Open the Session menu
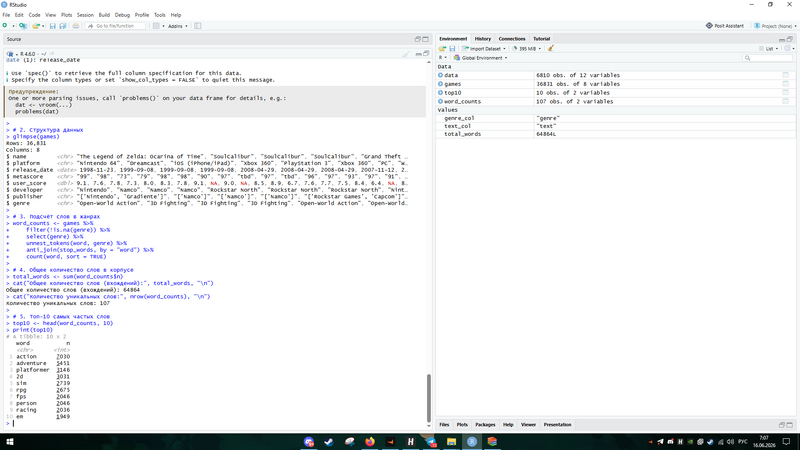 [85, 15]
